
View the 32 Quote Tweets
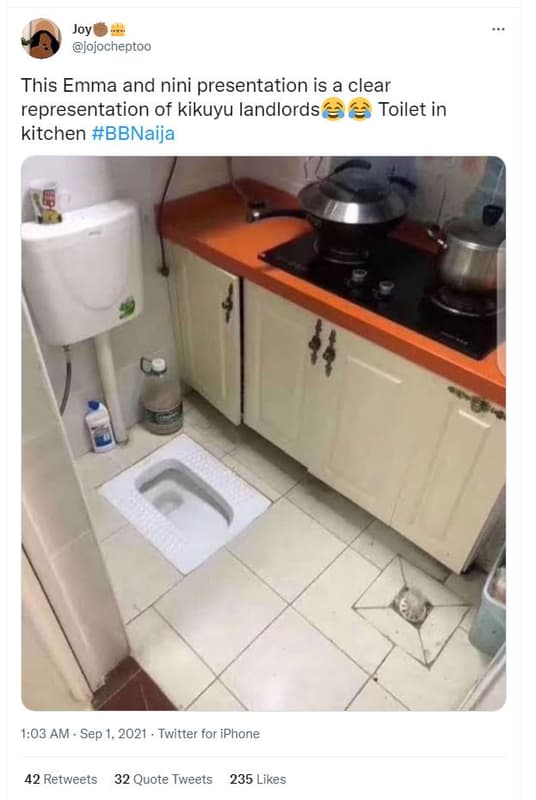coord(163,779)
